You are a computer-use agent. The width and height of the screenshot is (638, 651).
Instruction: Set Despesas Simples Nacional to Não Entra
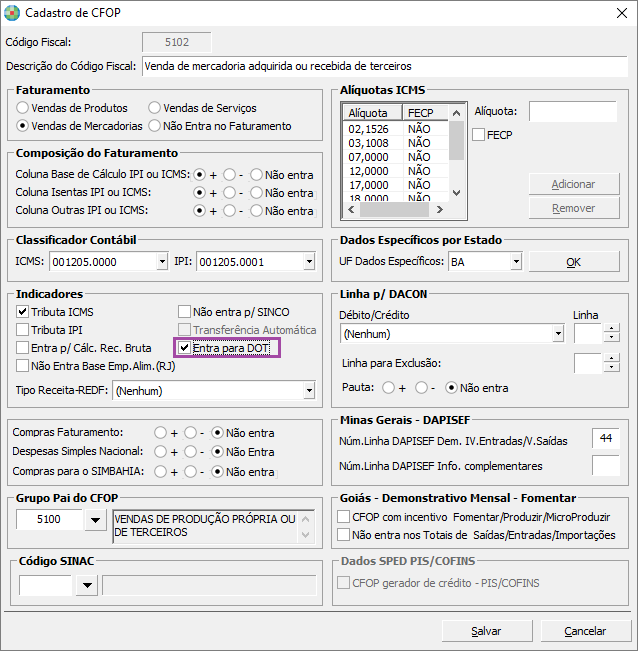pyautogui.click(x=218, y=452)
